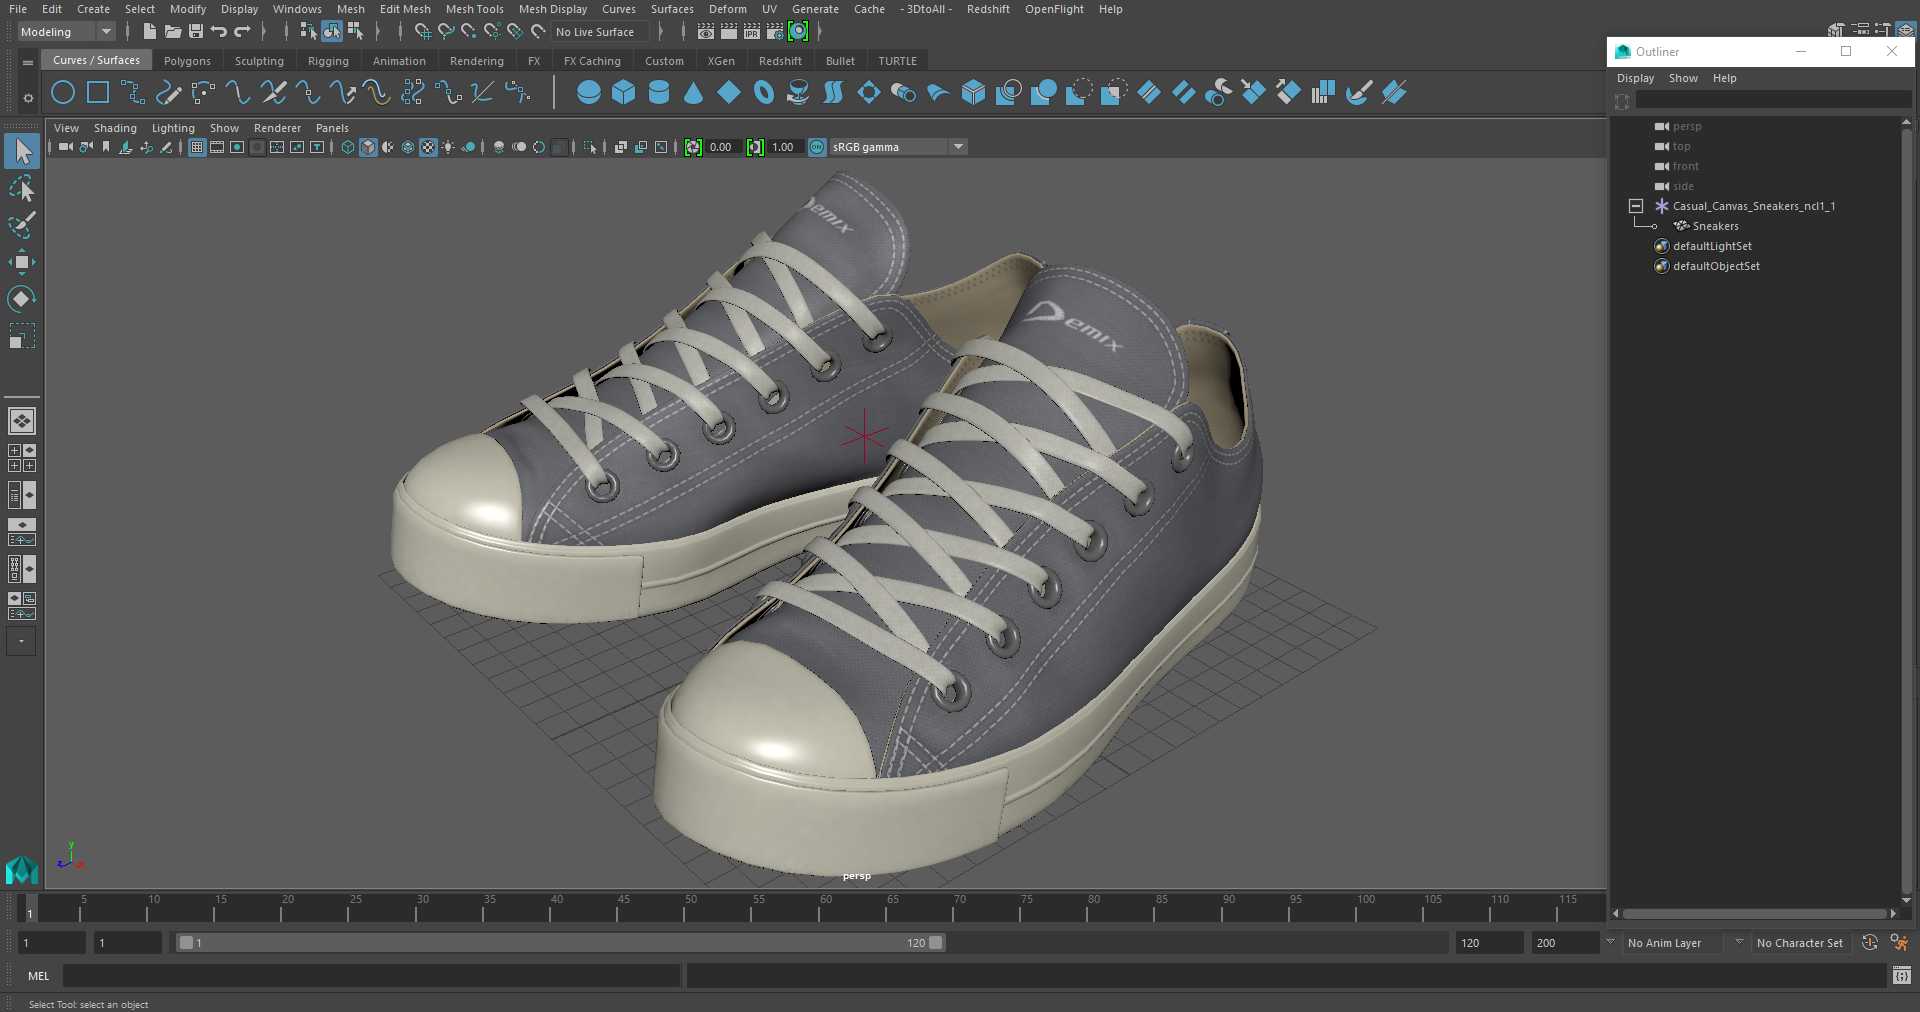Choose the Revolve surface tool
The image size is (1920, 1012).
click(798, 93)
